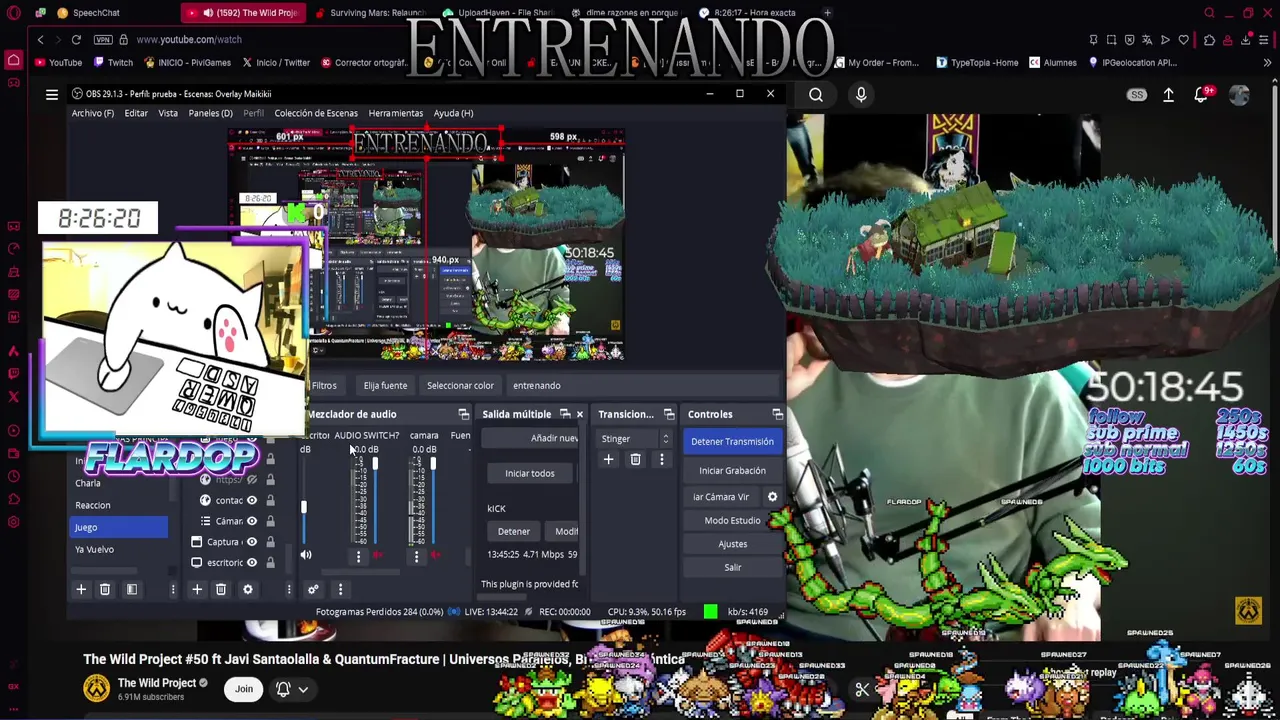This screenshot has height=720, width=1280.
Task: Float the Controles dock
Action: point(777,414)
